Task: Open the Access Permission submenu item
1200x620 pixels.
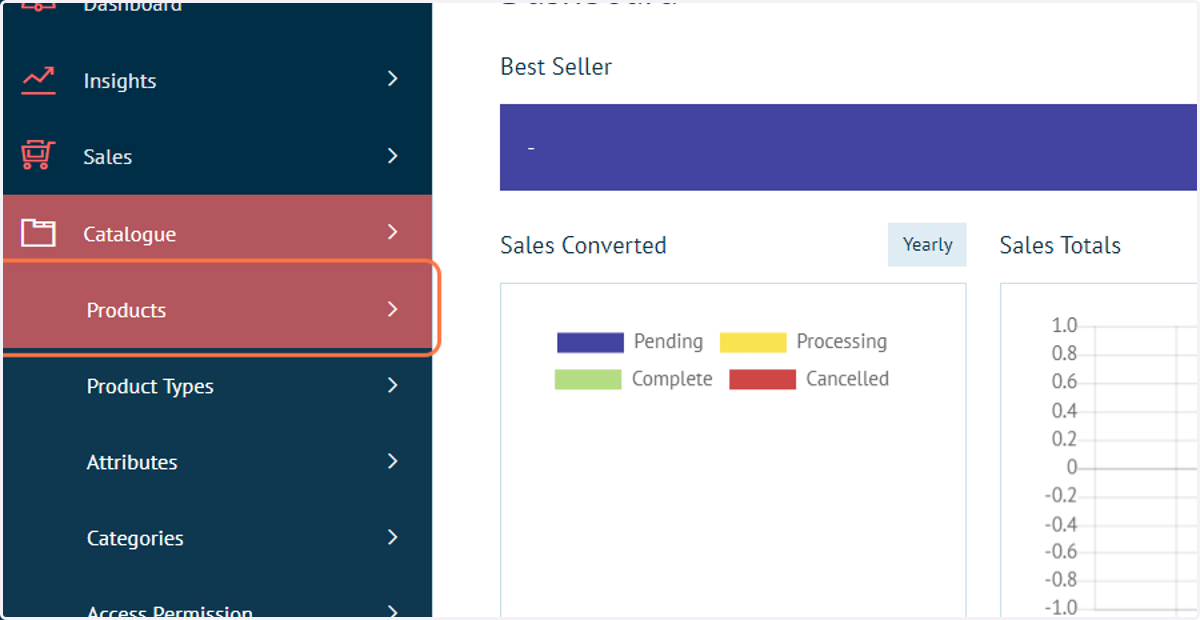Action: [217, 606]
